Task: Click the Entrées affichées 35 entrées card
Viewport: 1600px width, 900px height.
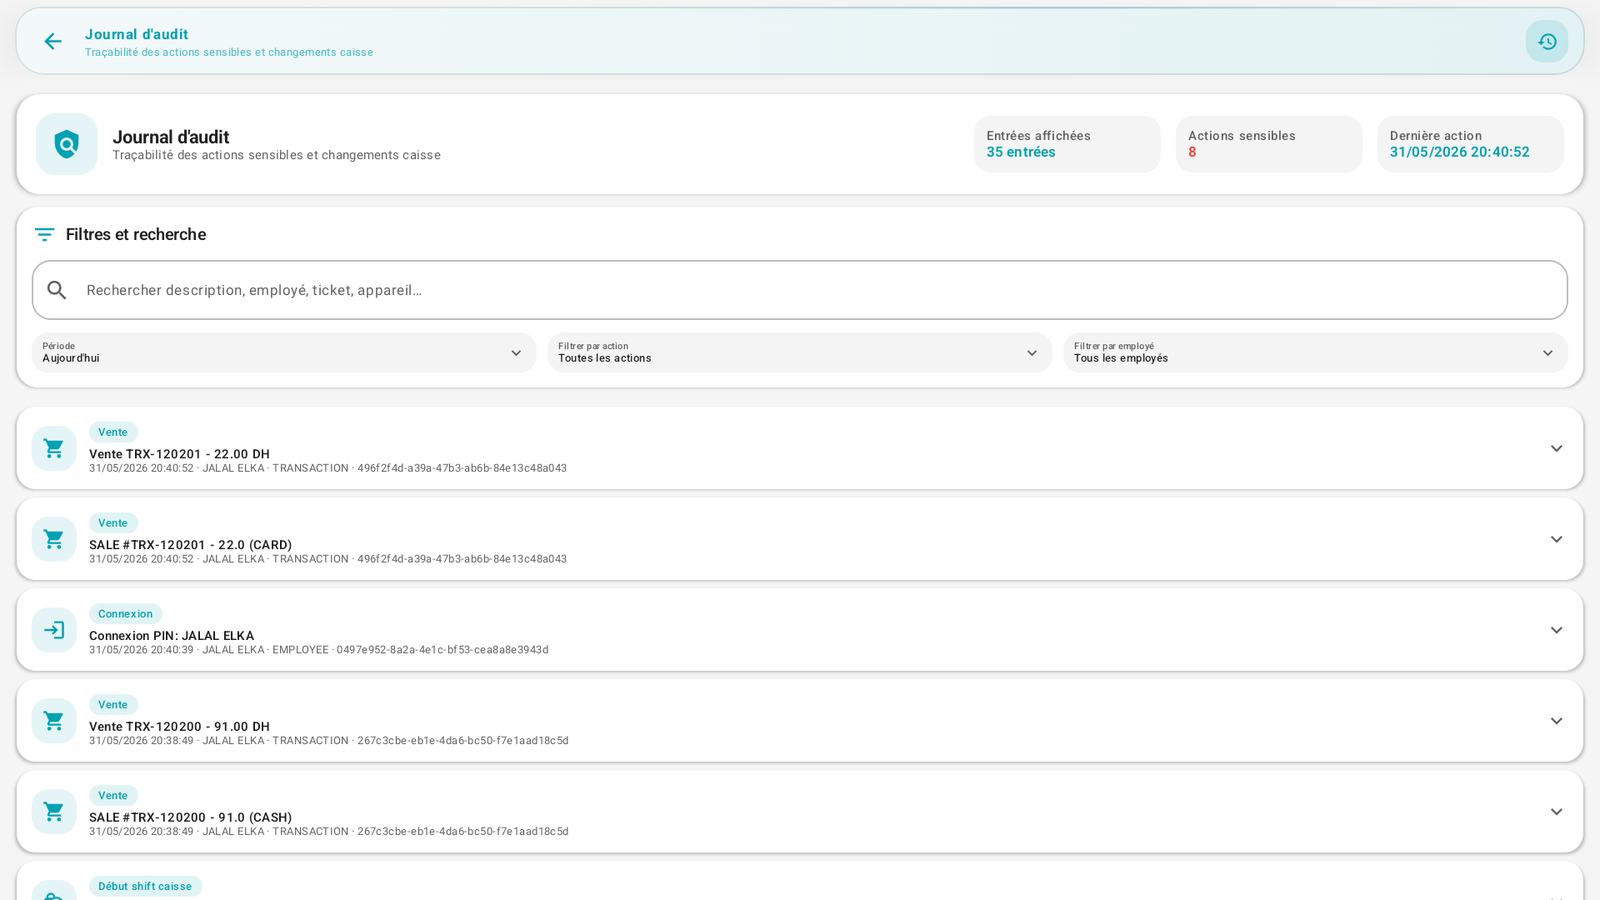Action: [x=1067, y=144]
